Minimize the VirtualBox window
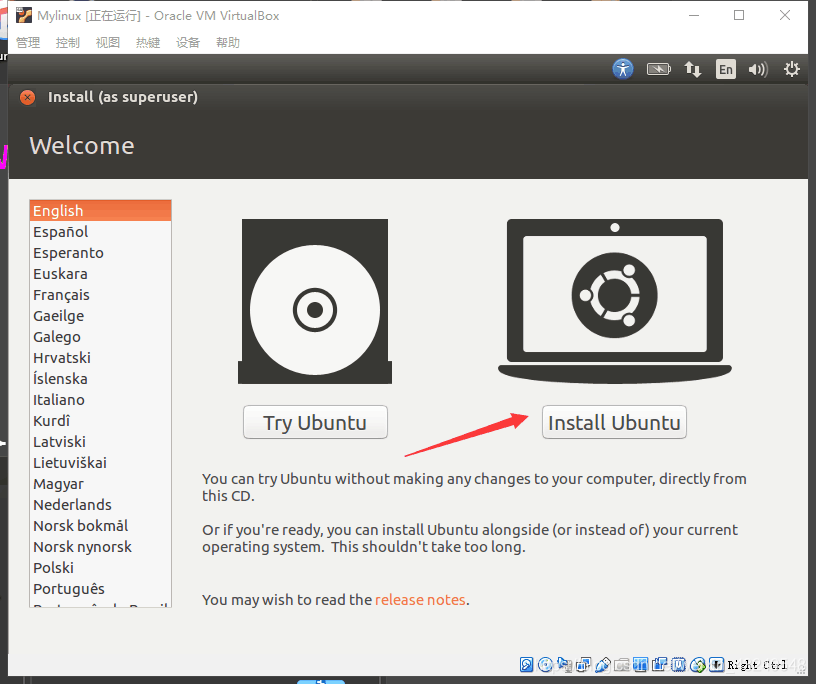The image size is (816, 684). pyautogui.click(x=694, y=15)
